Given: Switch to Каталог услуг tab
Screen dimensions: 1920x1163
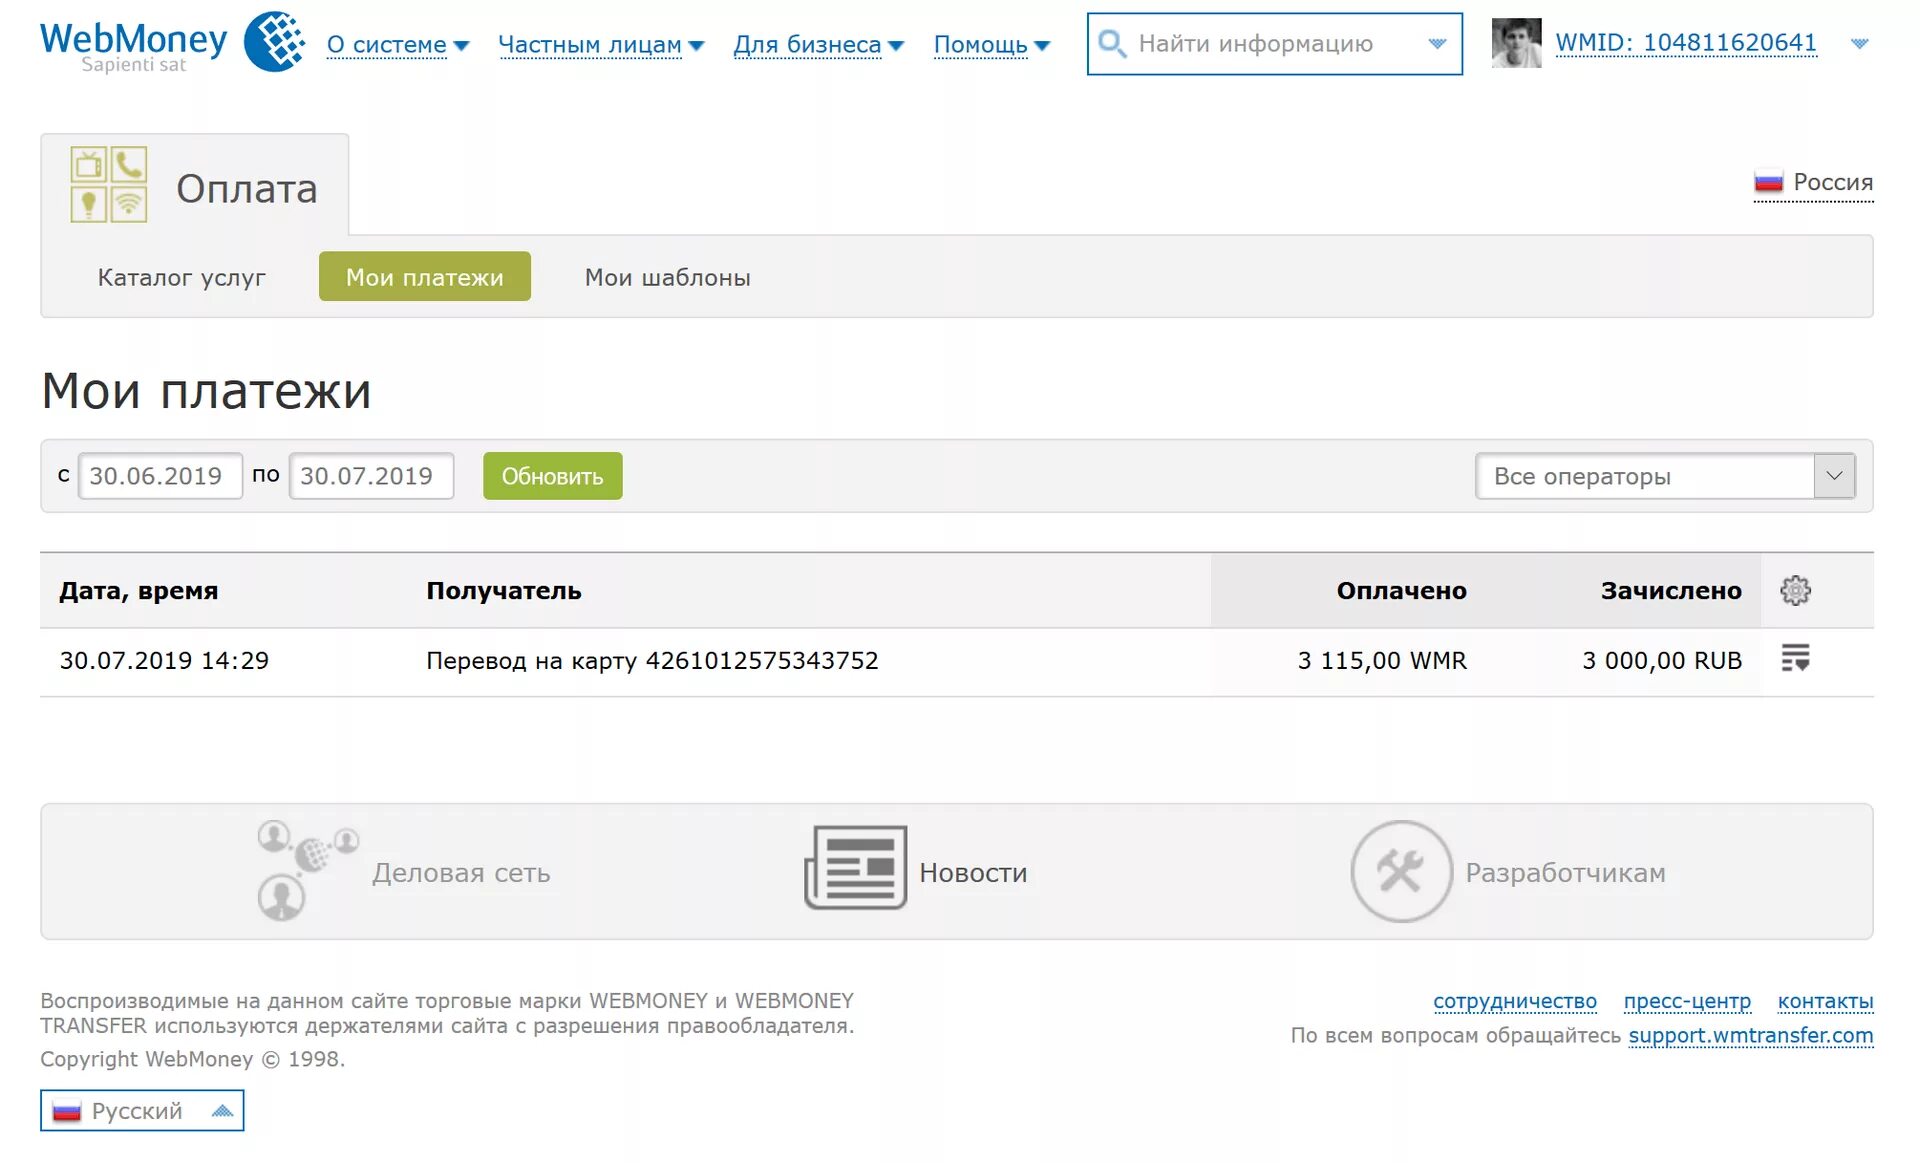Looking at the screenshot, I should pyautogui.click(x=181, y=277).
